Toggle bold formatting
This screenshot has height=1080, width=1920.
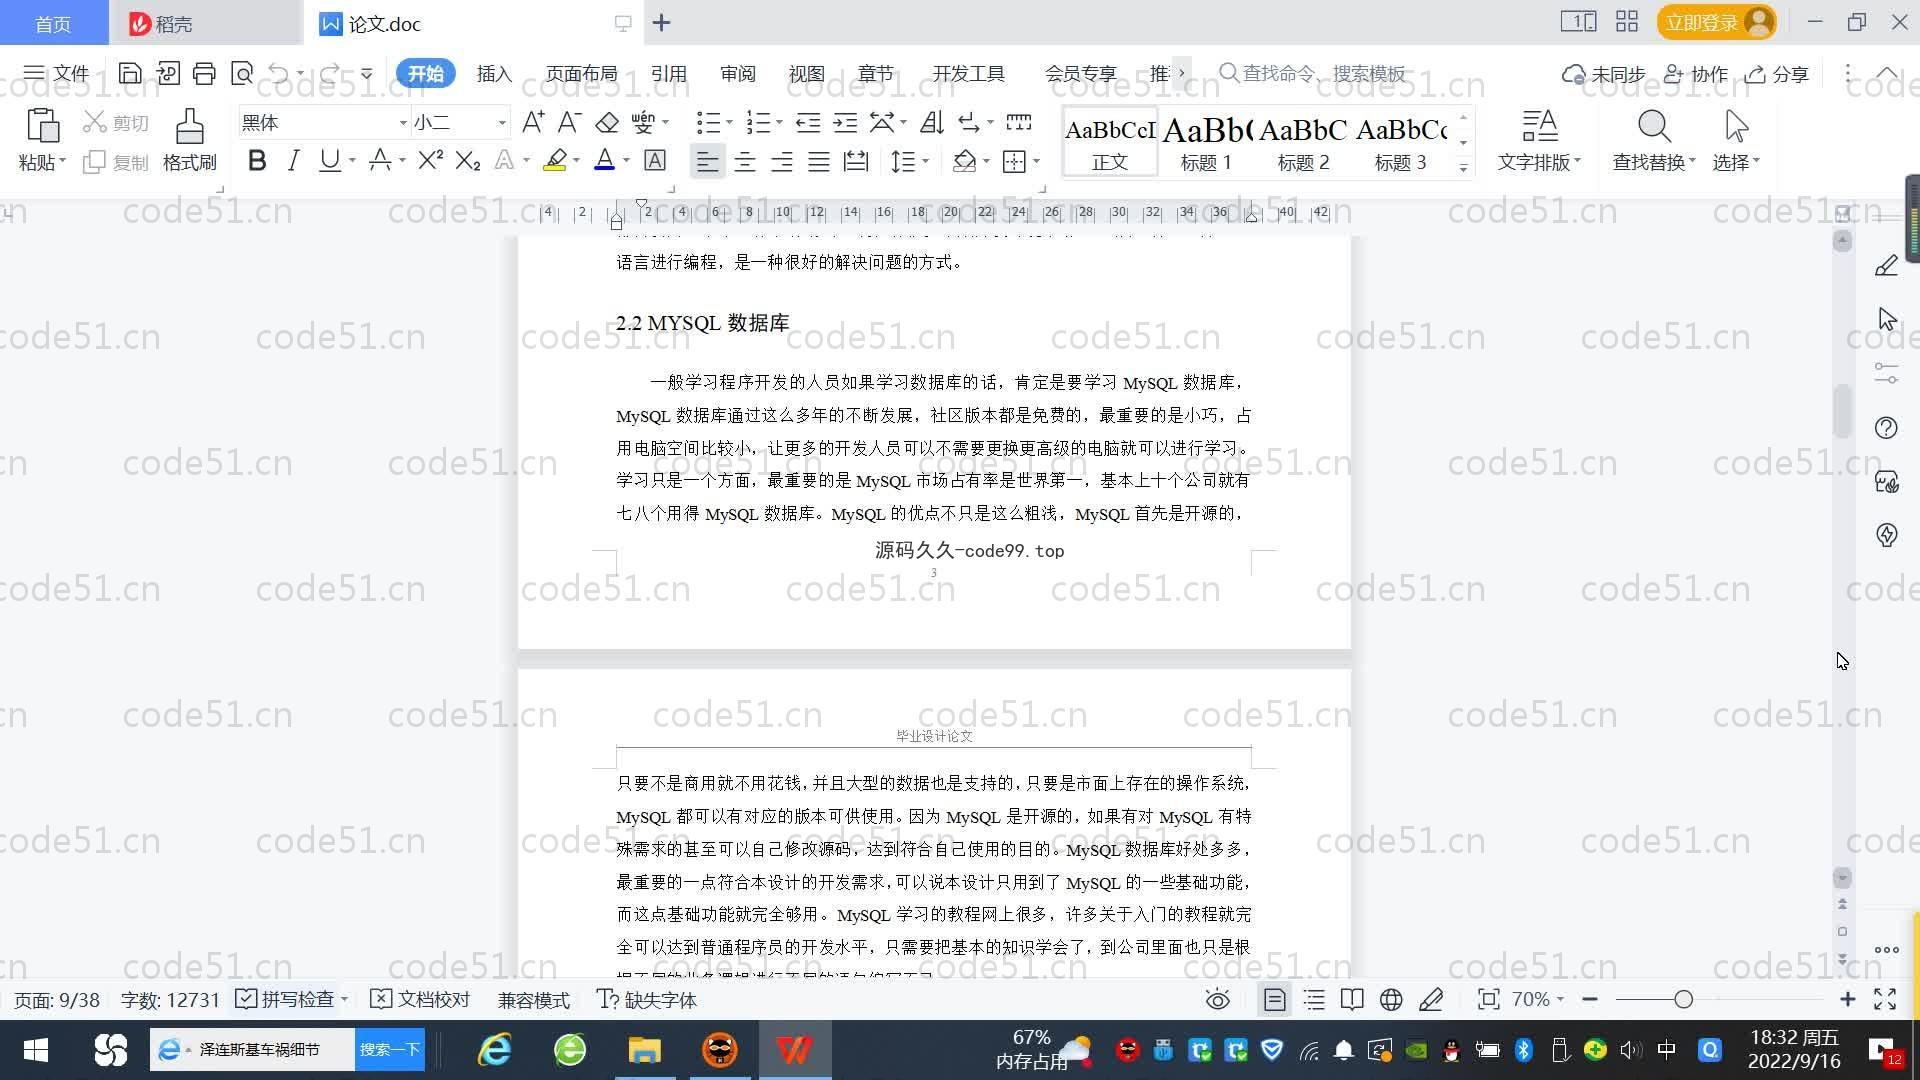pyautogui.click(x=257, y=161)
